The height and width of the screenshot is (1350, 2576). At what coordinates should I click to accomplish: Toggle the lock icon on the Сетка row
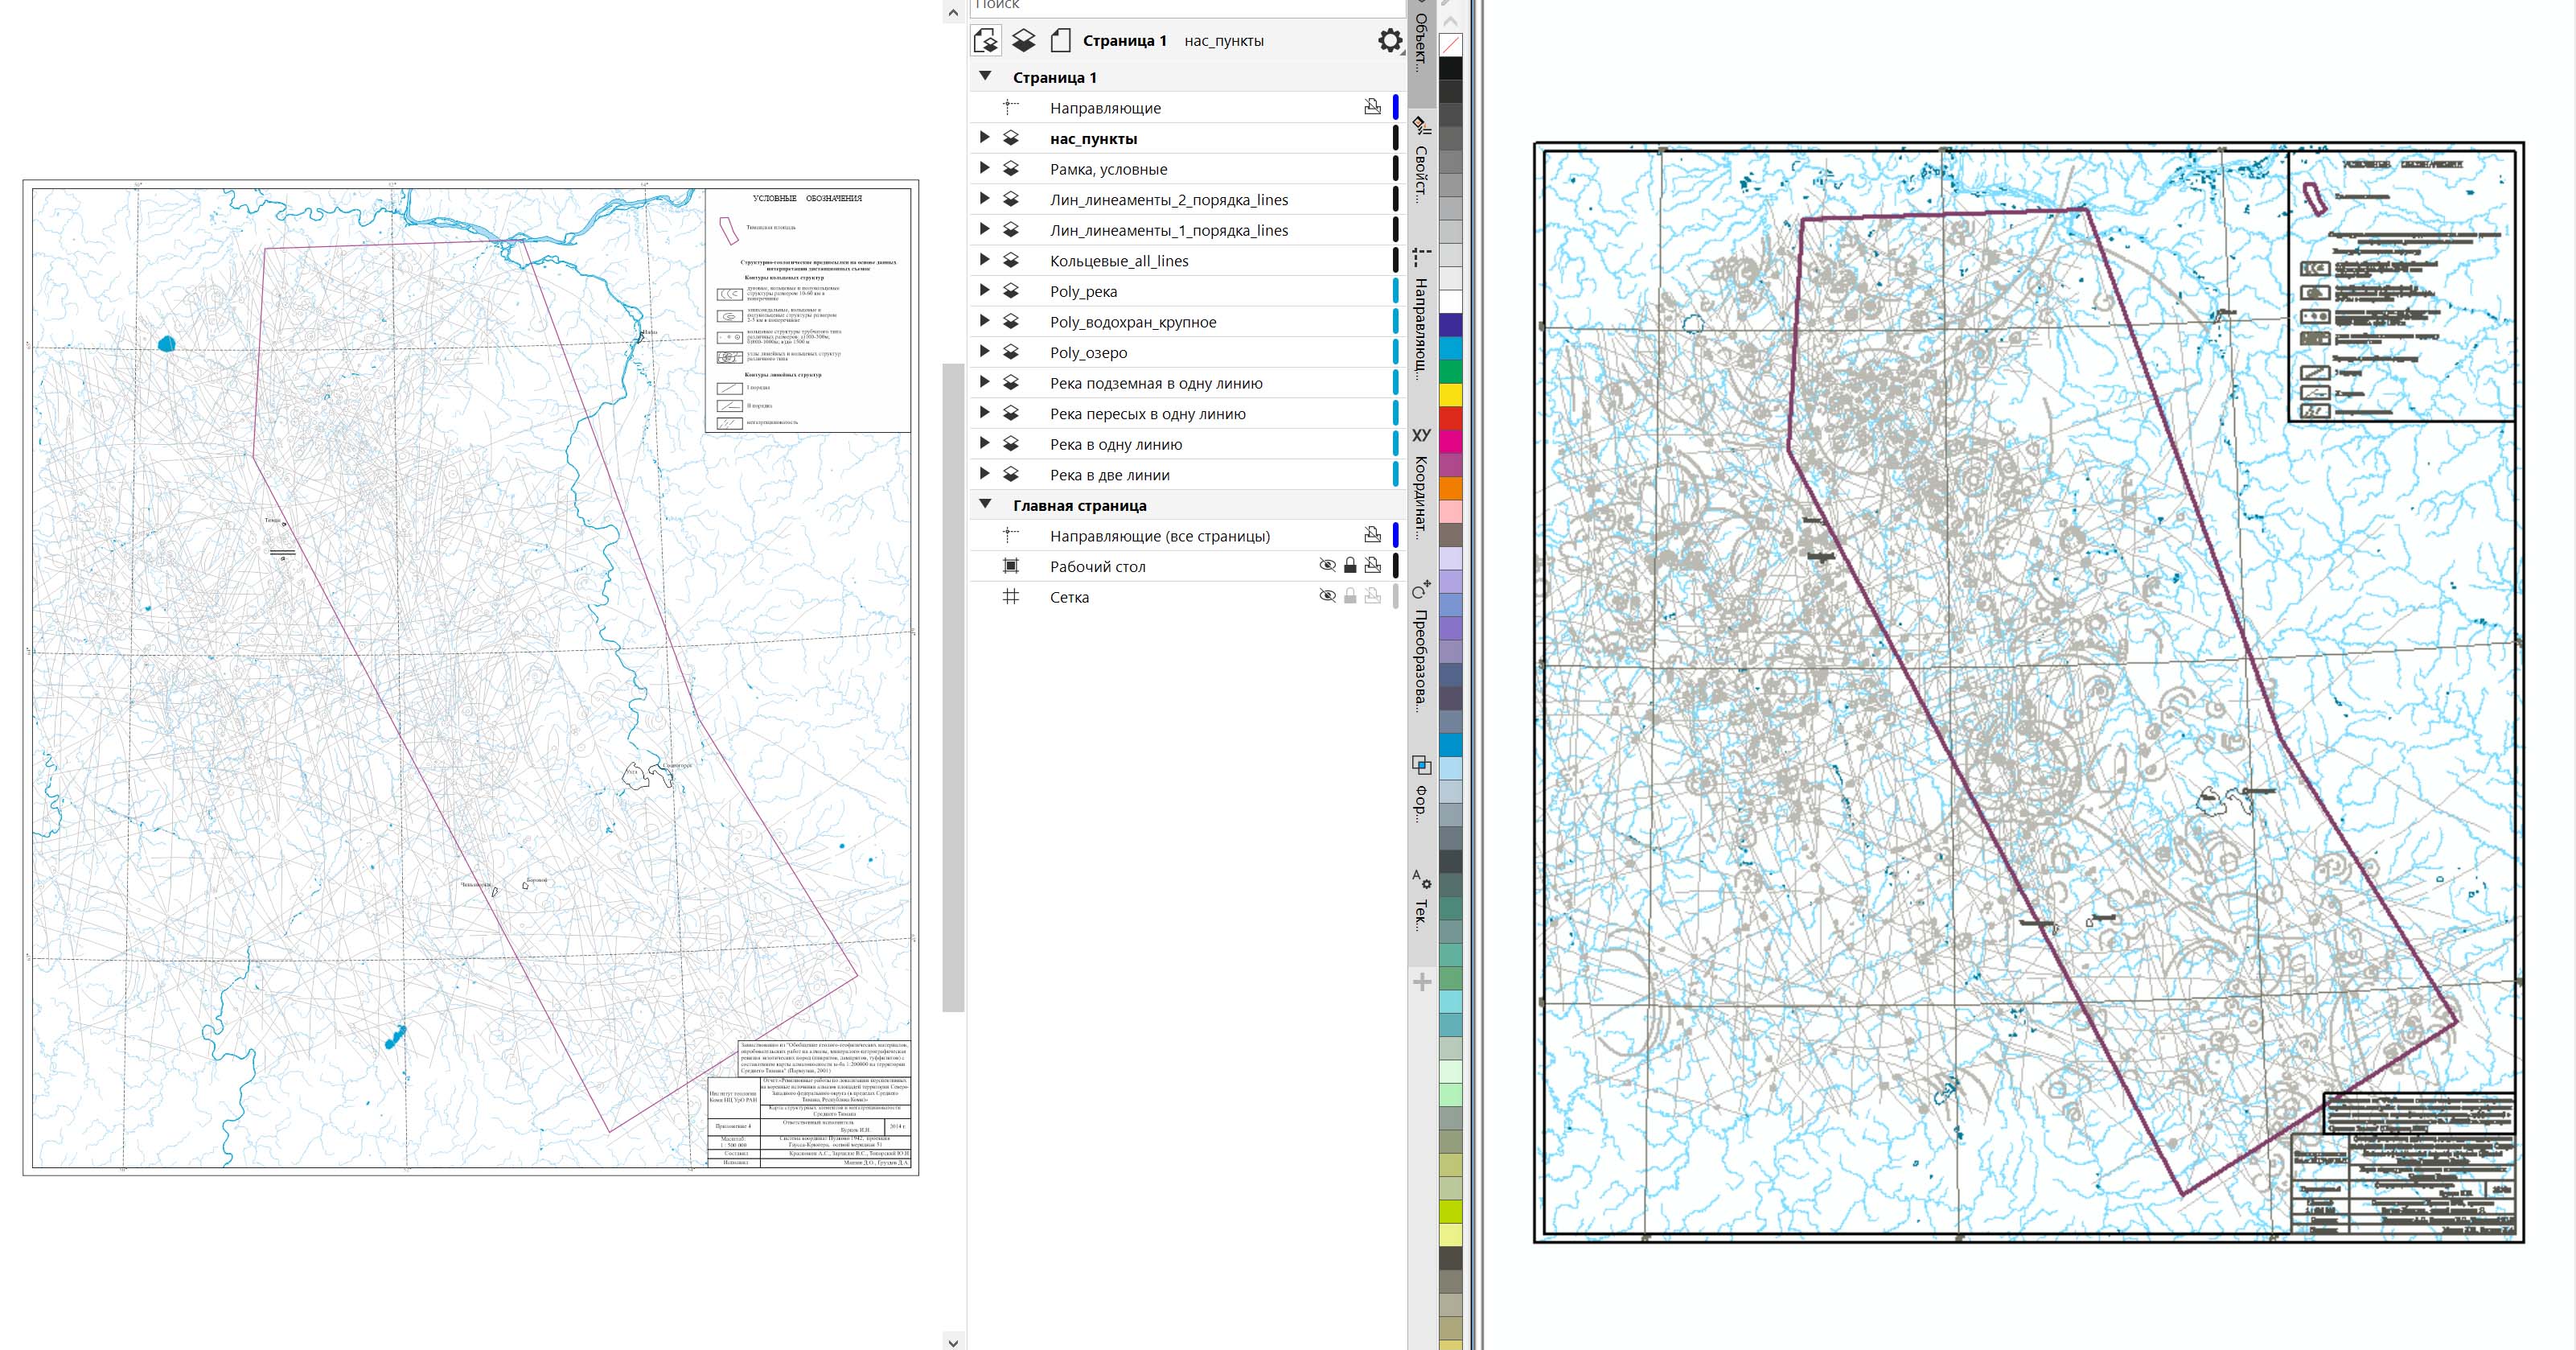tap(1350, 597)
